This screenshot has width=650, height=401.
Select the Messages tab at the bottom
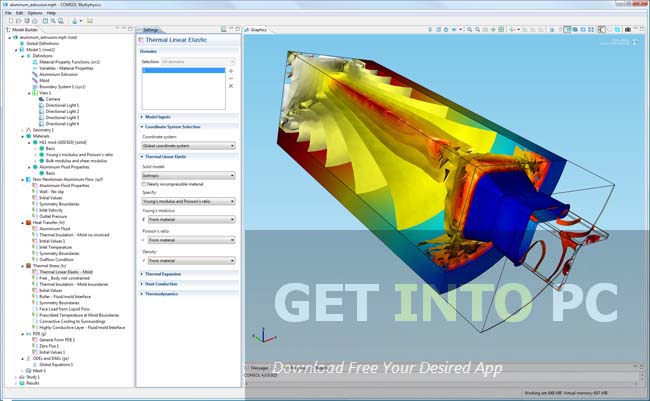pyautogui.click(x=258, y=368)
